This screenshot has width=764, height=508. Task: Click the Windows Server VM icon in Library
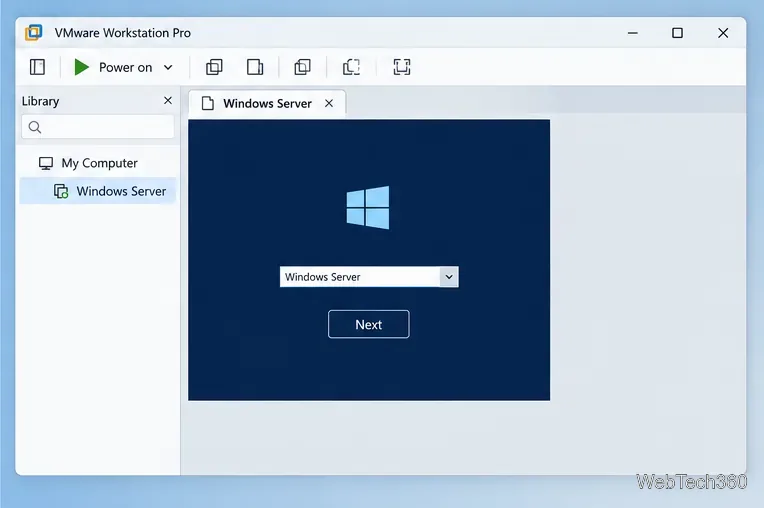point(61,191)
